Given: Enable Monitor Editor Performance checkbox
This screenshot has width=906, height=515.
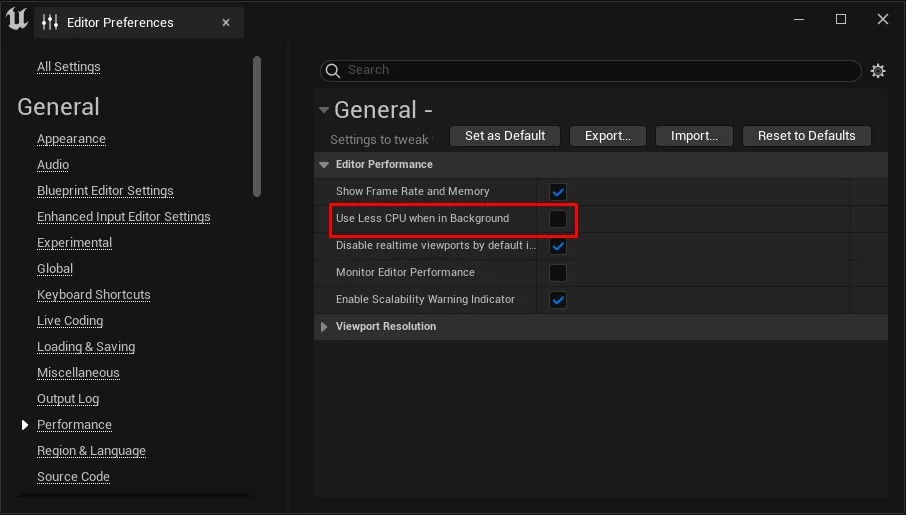Looking at the screenshot, I should [558, 273].
